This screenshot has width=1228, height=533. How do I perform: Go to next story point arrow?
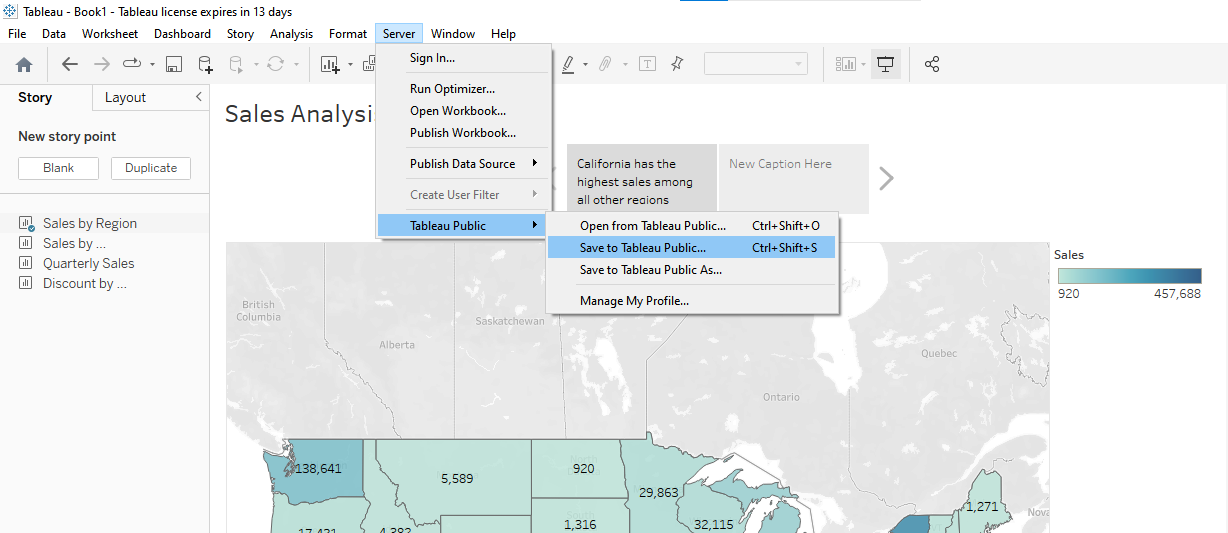[886, 179]
